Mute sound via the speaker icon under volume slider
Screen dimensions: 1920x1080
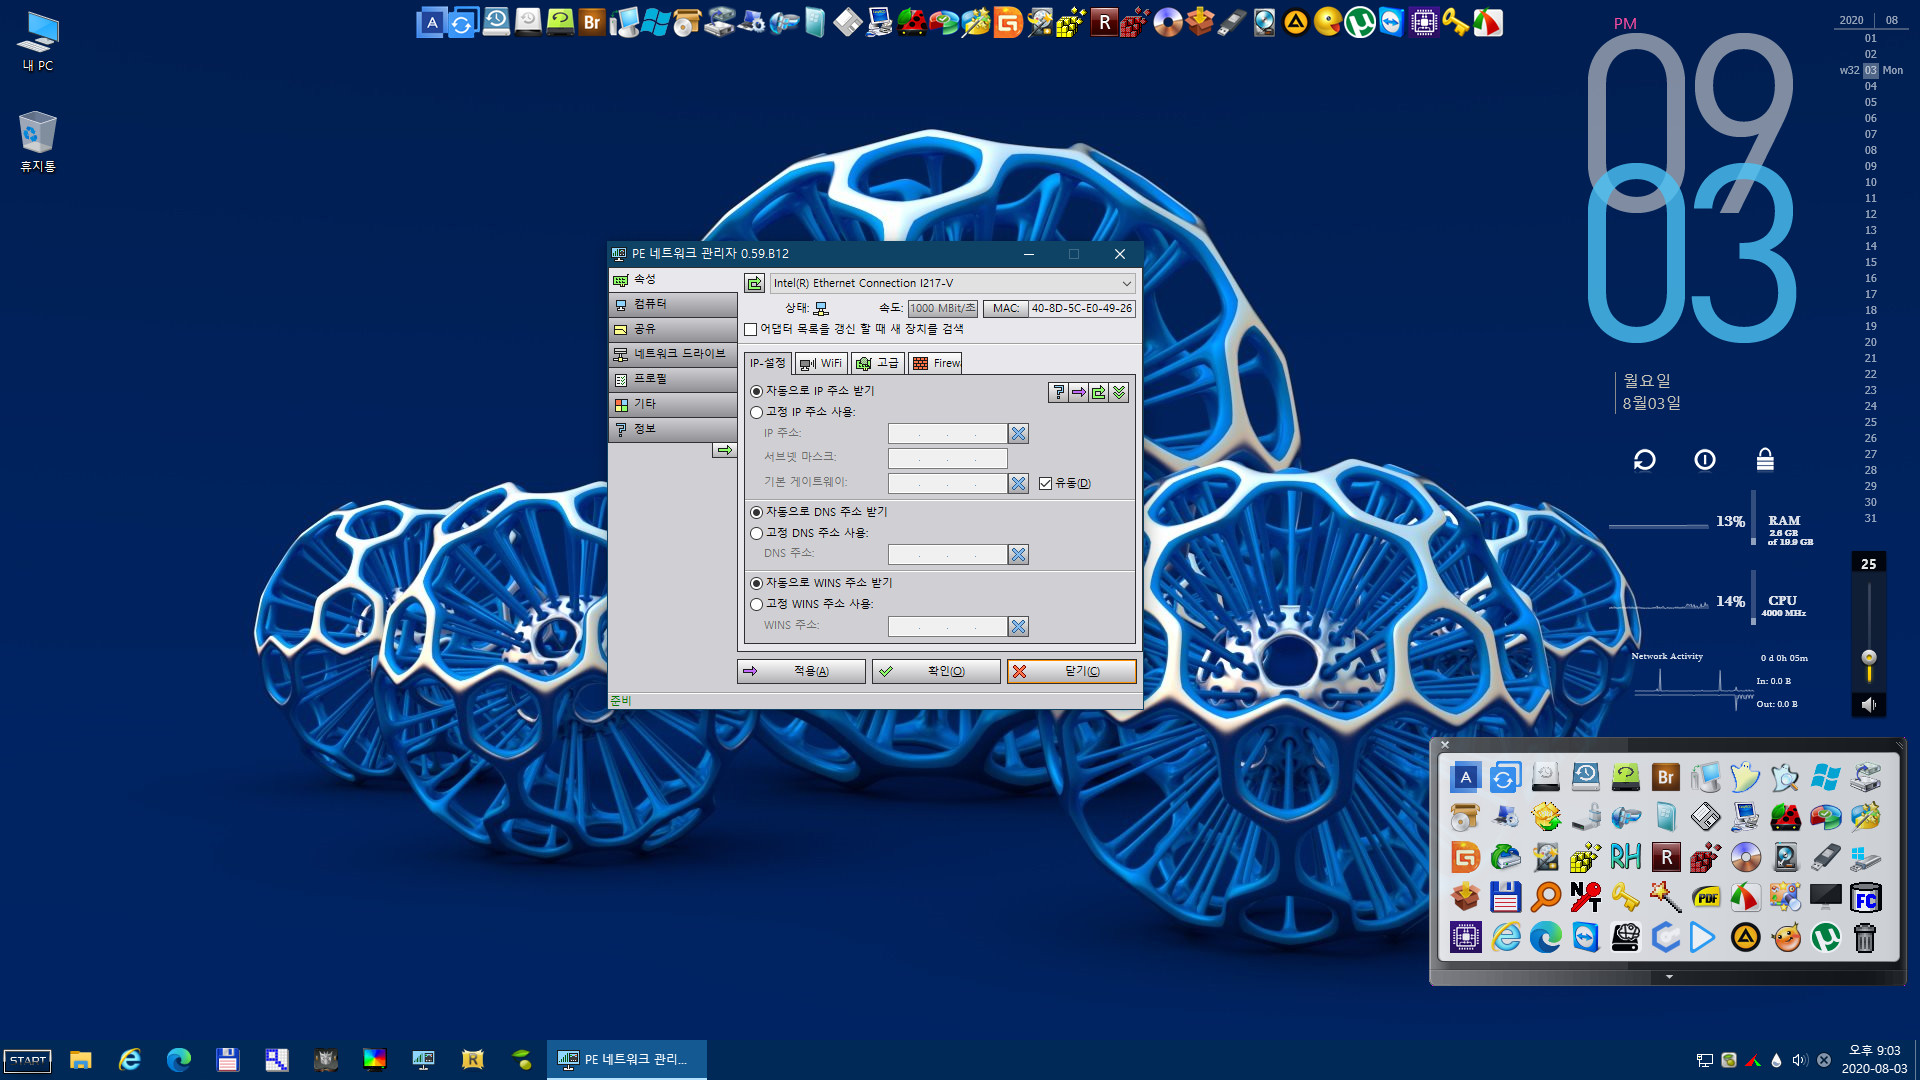[x=1868, y=705]
